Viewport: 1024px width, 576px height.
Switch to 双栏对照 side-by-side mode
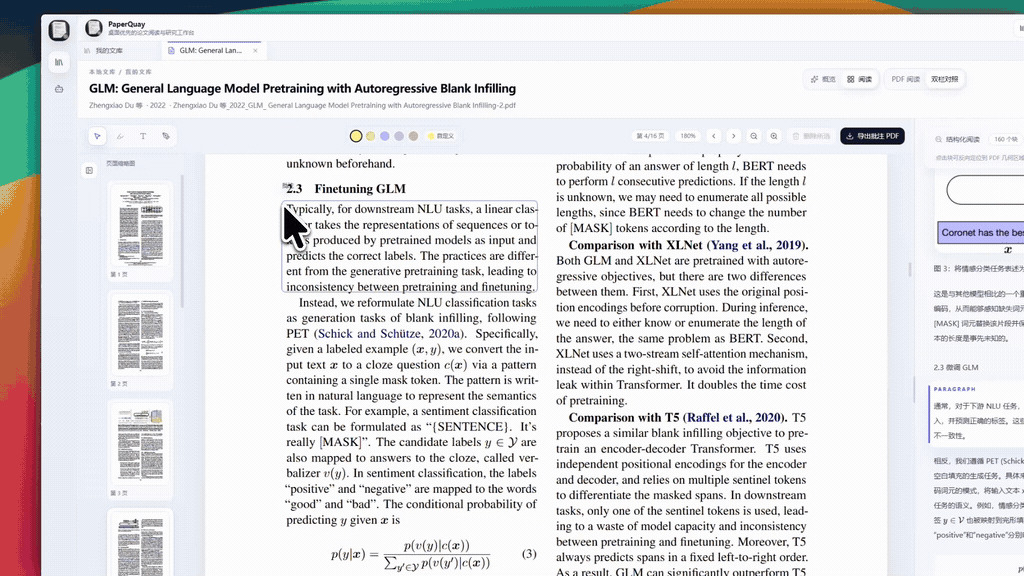[944, 79]
